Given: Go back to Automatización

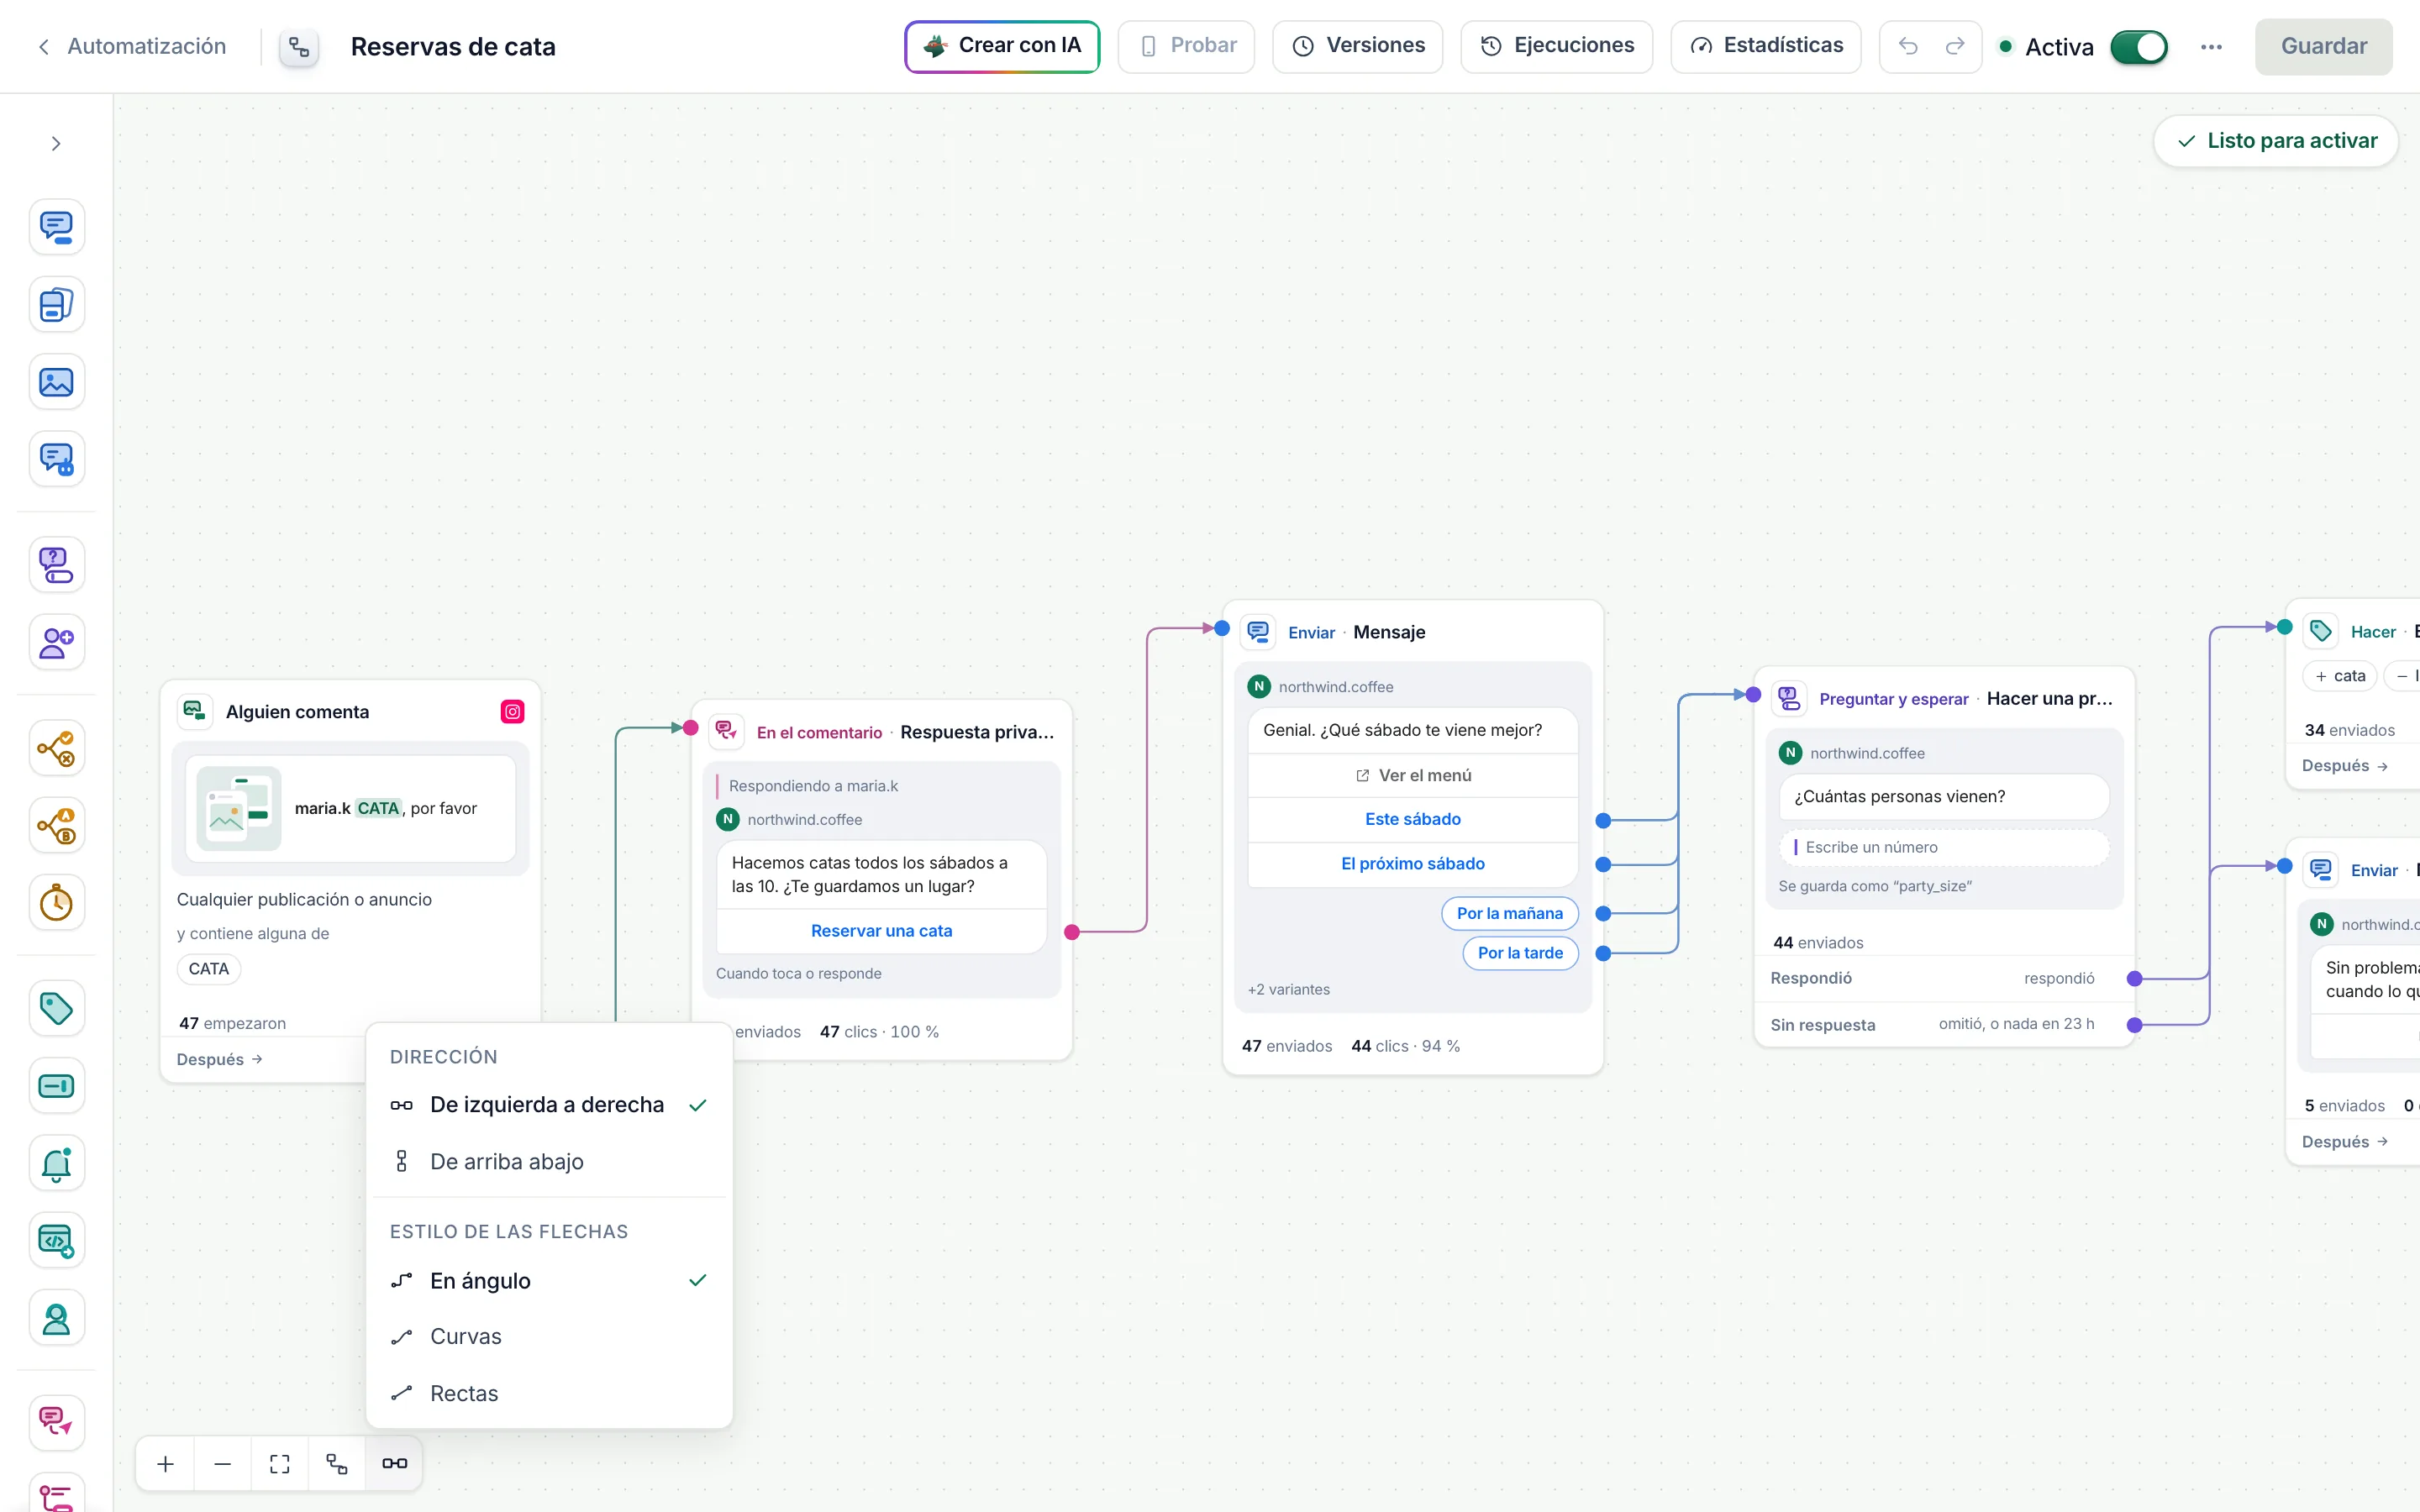Looking at the screenshot, I should pyautogui.click(x=131, y=46).
